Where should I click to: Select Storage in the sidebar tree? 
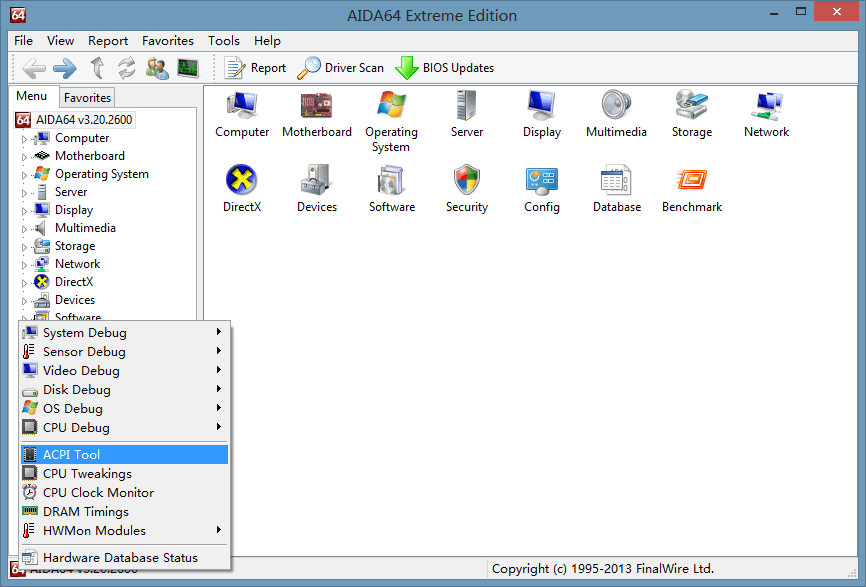[x=75, y=246]
